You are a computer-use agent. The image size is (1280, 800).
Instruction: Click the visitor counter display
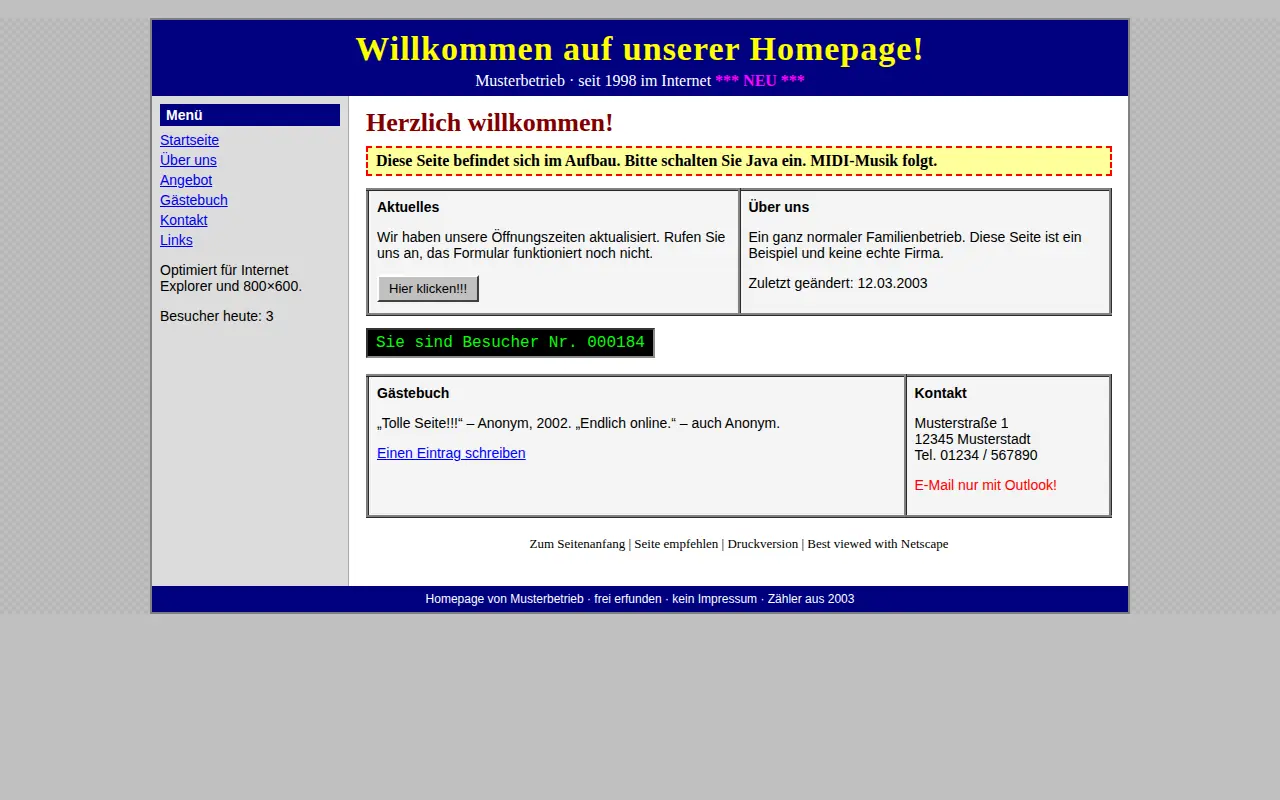pyautogui.click(x=510, y=342)
